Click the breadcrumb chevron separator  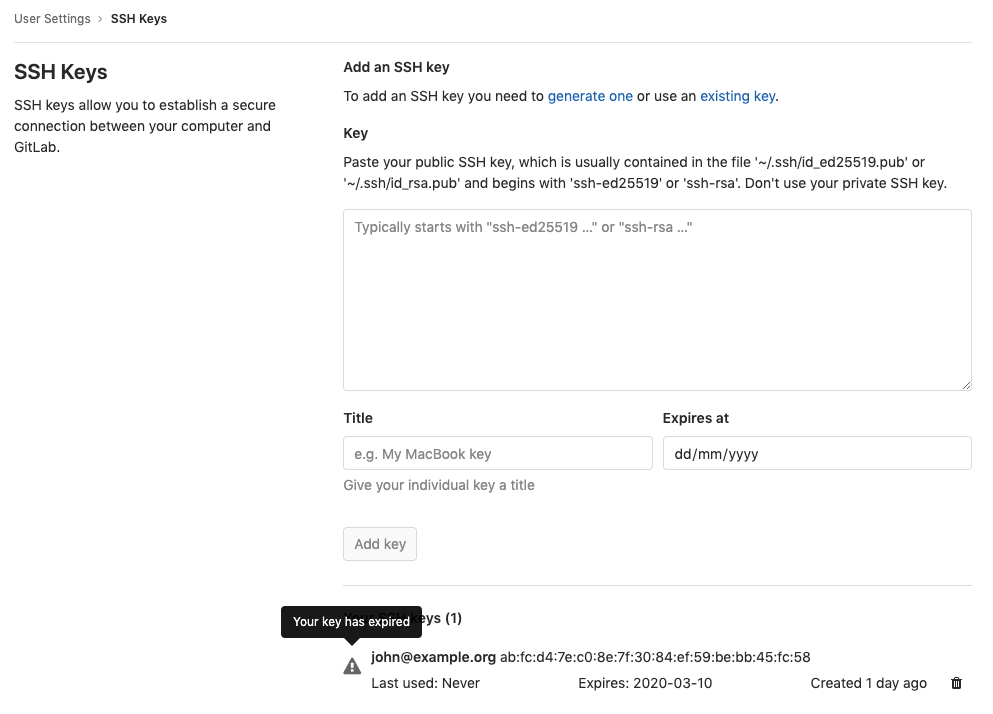pyautogui.click(x=100, y=19)
